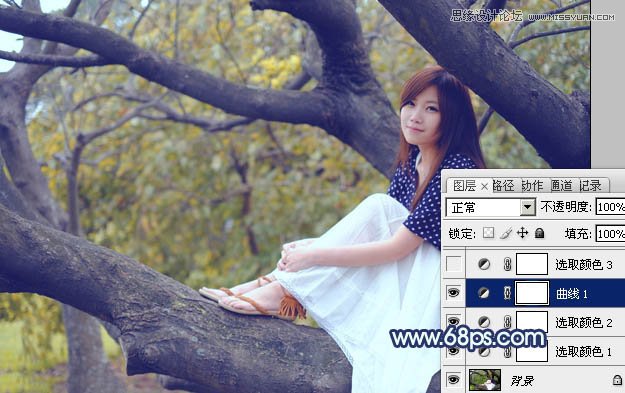This screenshot has height=393, width=625.
Task: Lock image pixels brush icon
Action: 505,233
